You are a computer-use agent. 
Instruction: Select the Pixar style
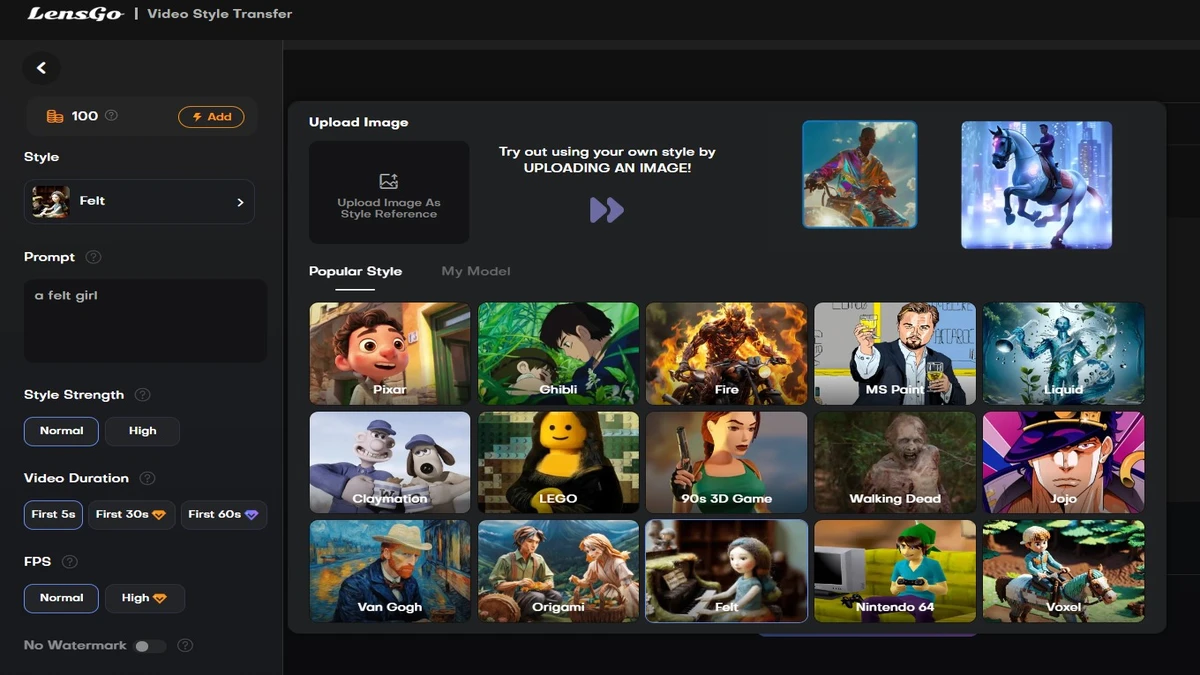[x=390, y=354]
